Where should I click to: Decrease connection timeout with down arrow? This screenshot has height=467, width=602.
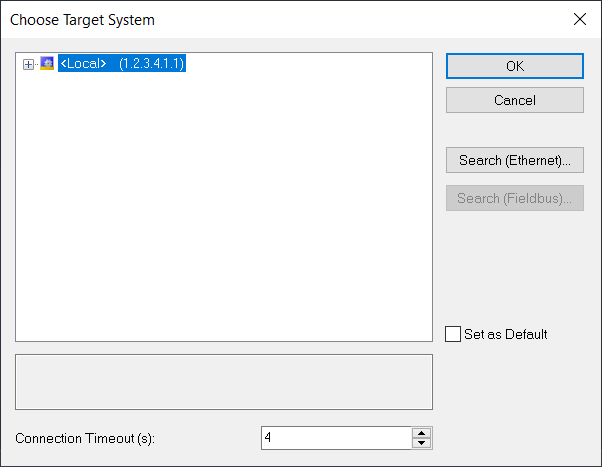422,443
